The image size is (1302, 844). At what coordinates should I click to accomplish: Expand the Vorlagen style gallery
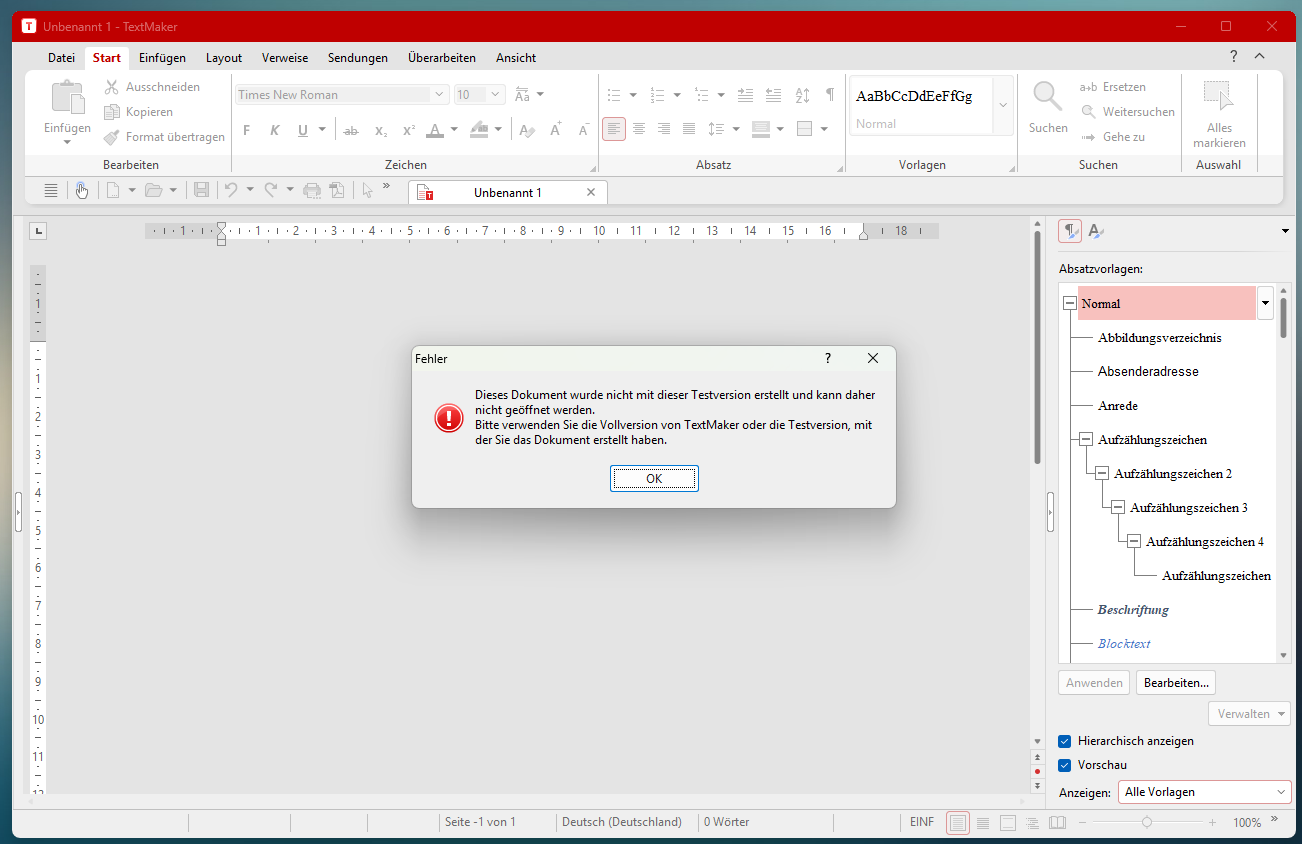[x=1003, y=105]
